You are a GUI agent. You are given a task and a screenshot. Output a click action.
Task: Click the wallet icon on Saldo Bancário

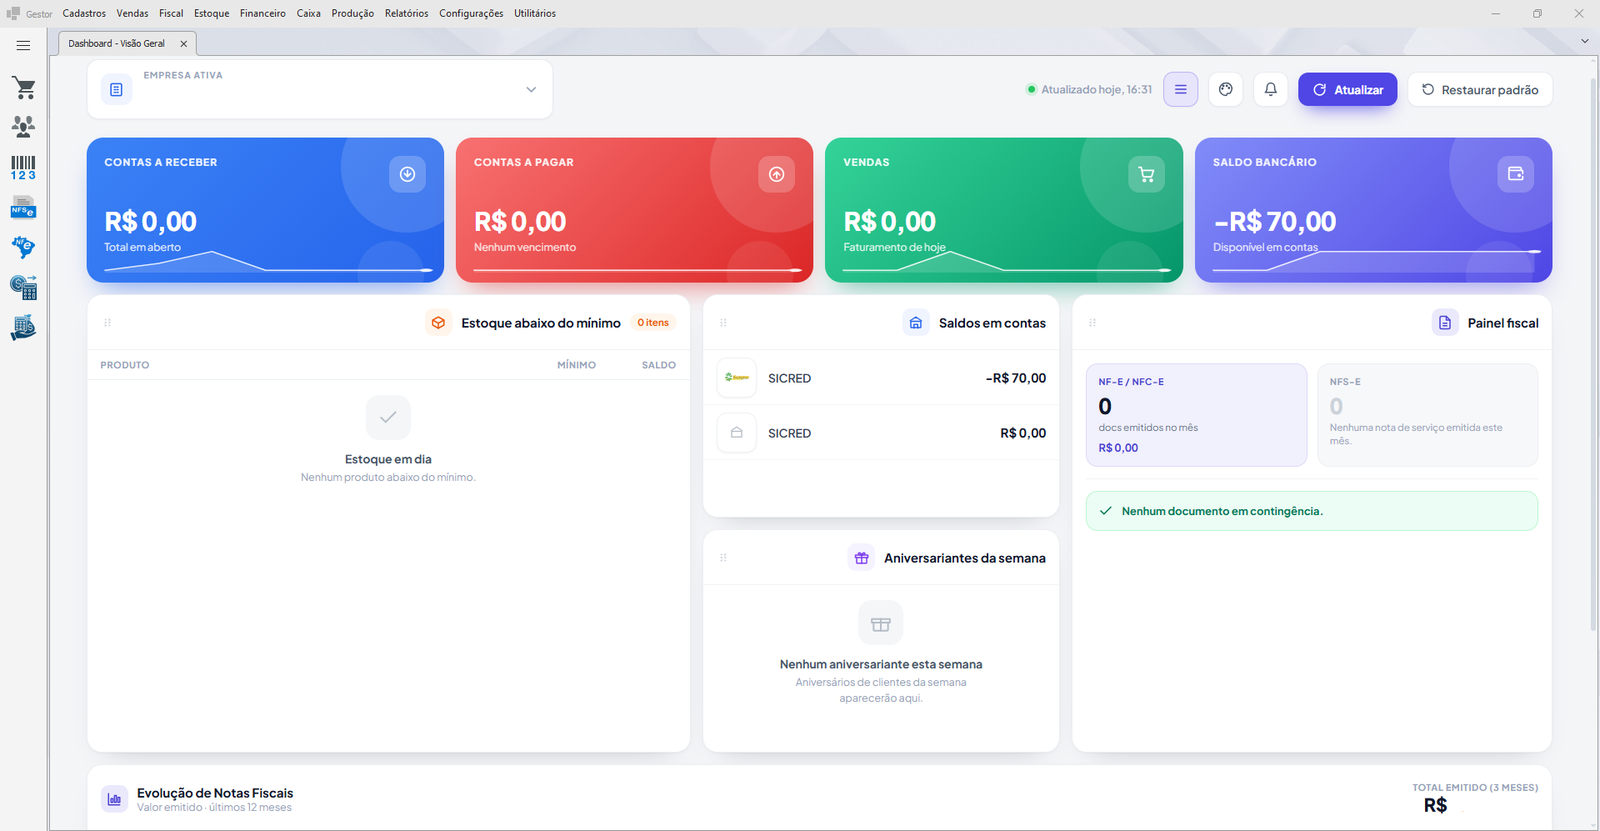(x=1515, y=174)
